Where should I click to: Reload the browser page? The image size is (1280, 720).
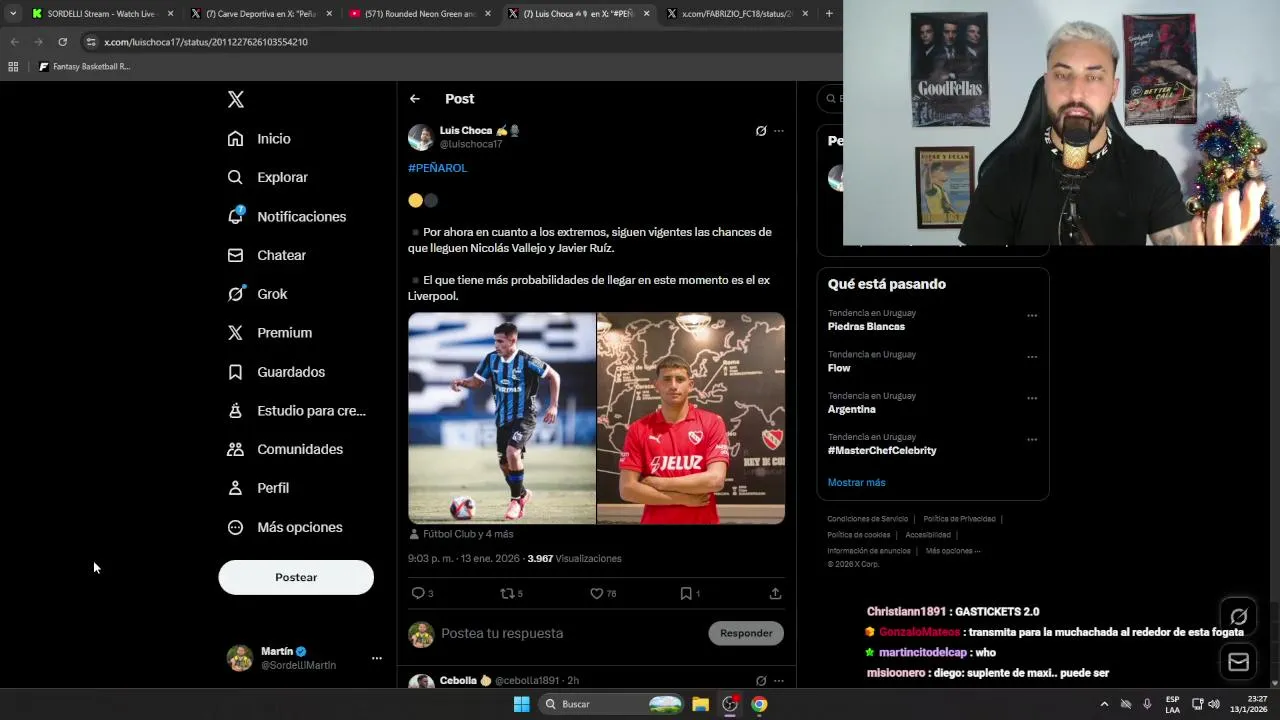point(62,42)
